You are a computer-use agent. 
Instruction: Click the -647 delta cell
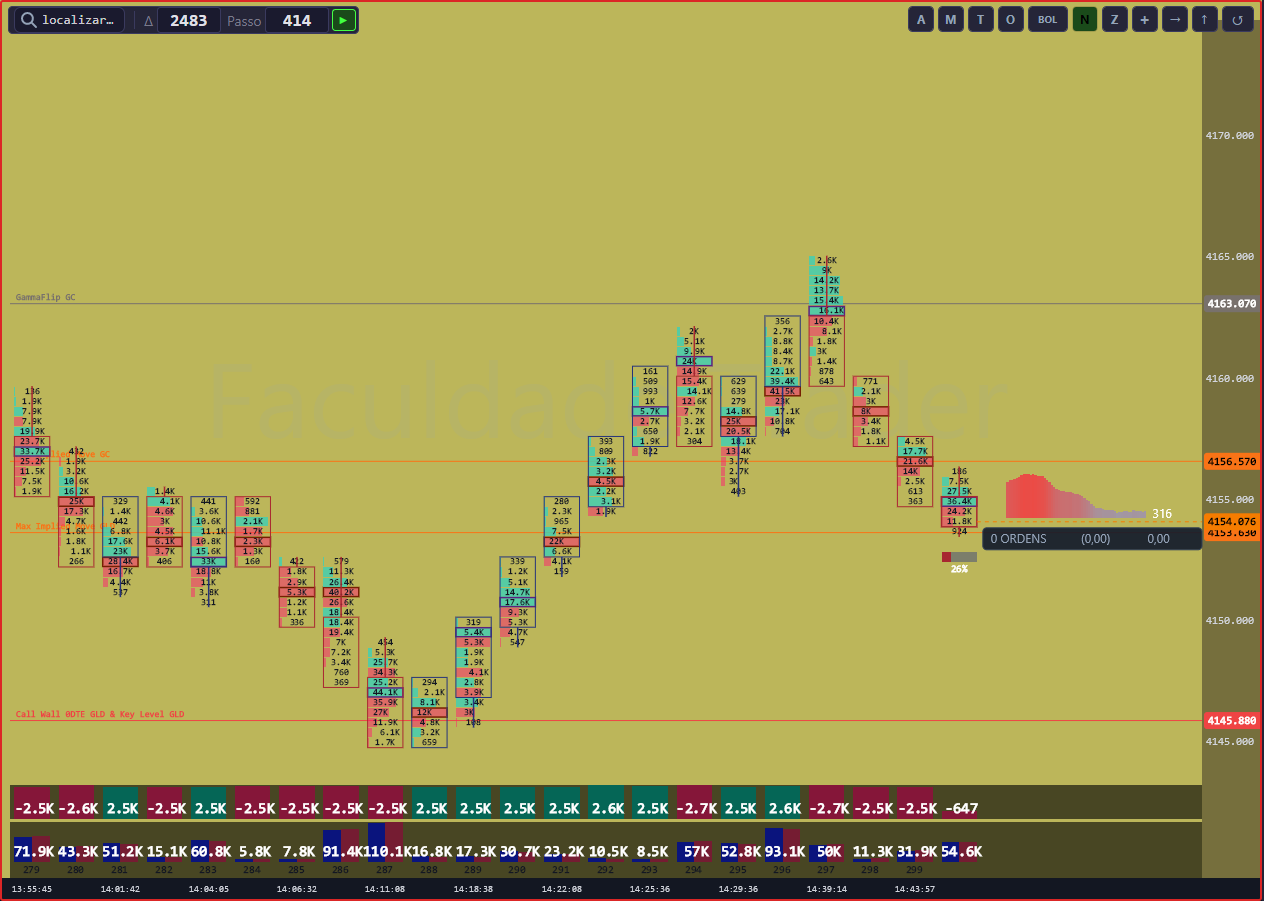(x=961, y=808)
